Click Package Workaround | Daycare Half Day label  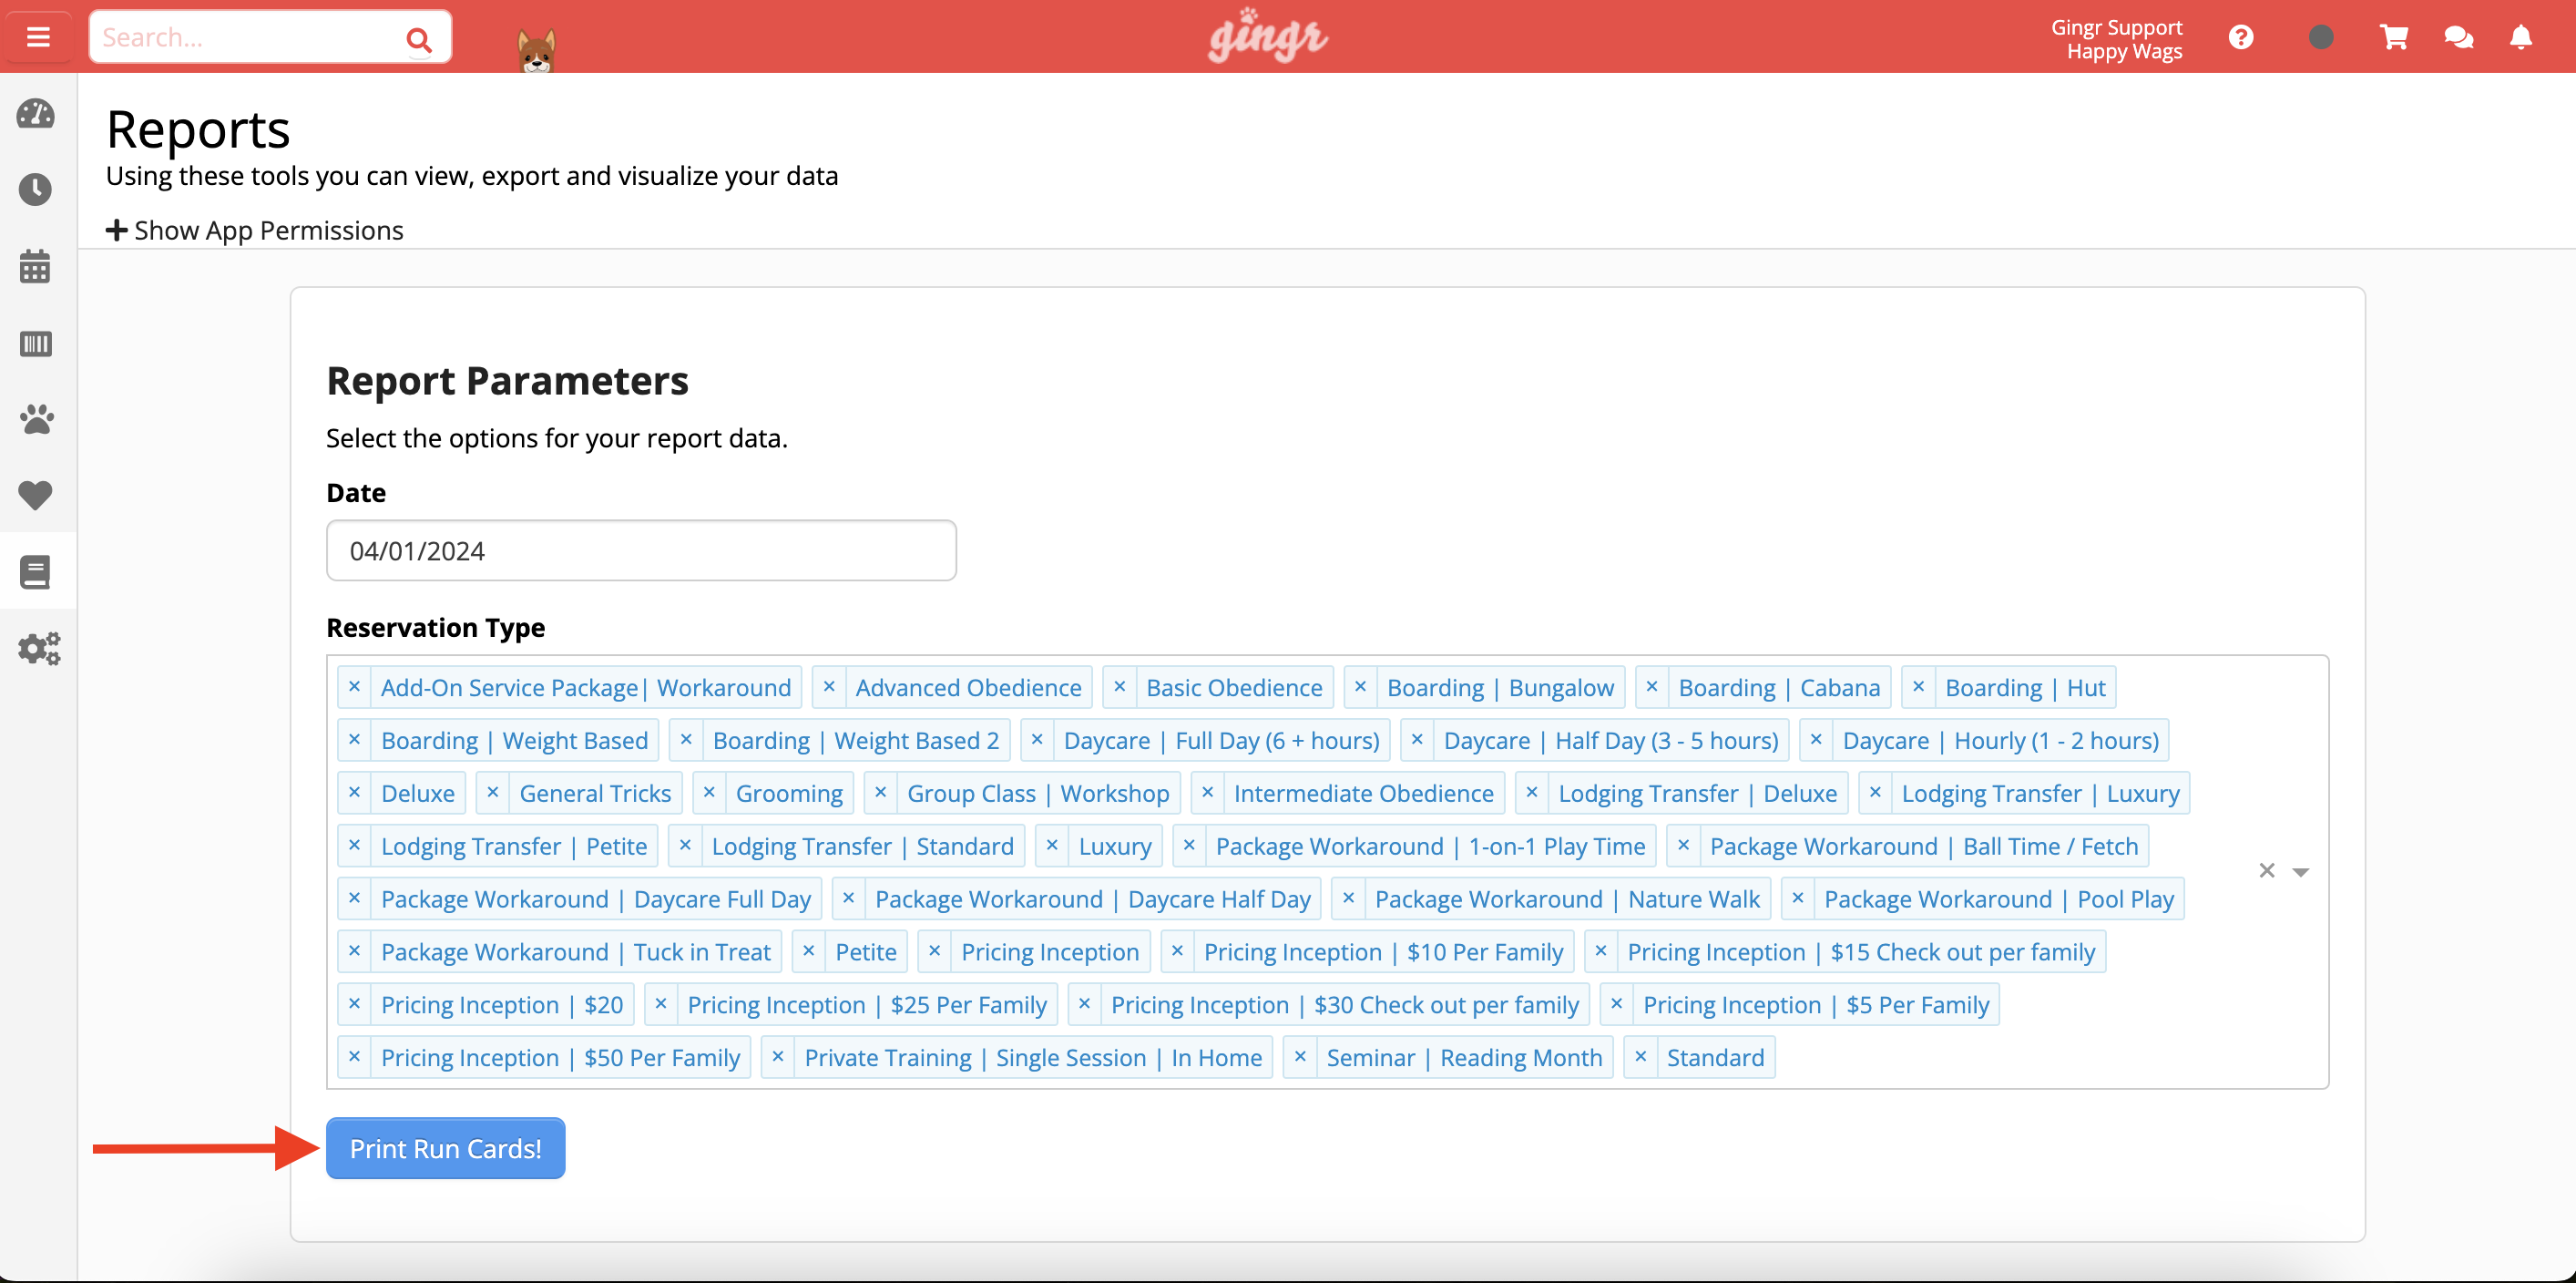click(x=1093, y=900)
